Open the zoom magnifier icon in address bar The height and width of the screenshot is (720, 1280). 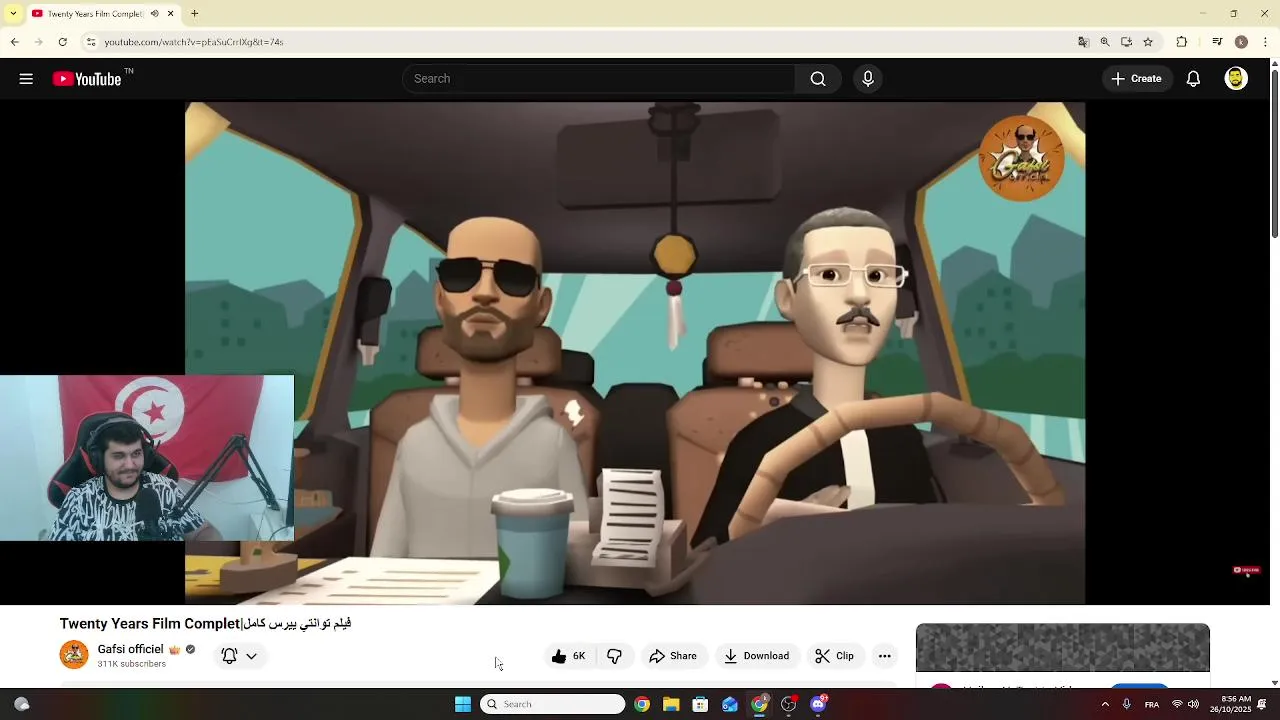click(x=1105, y=42)
